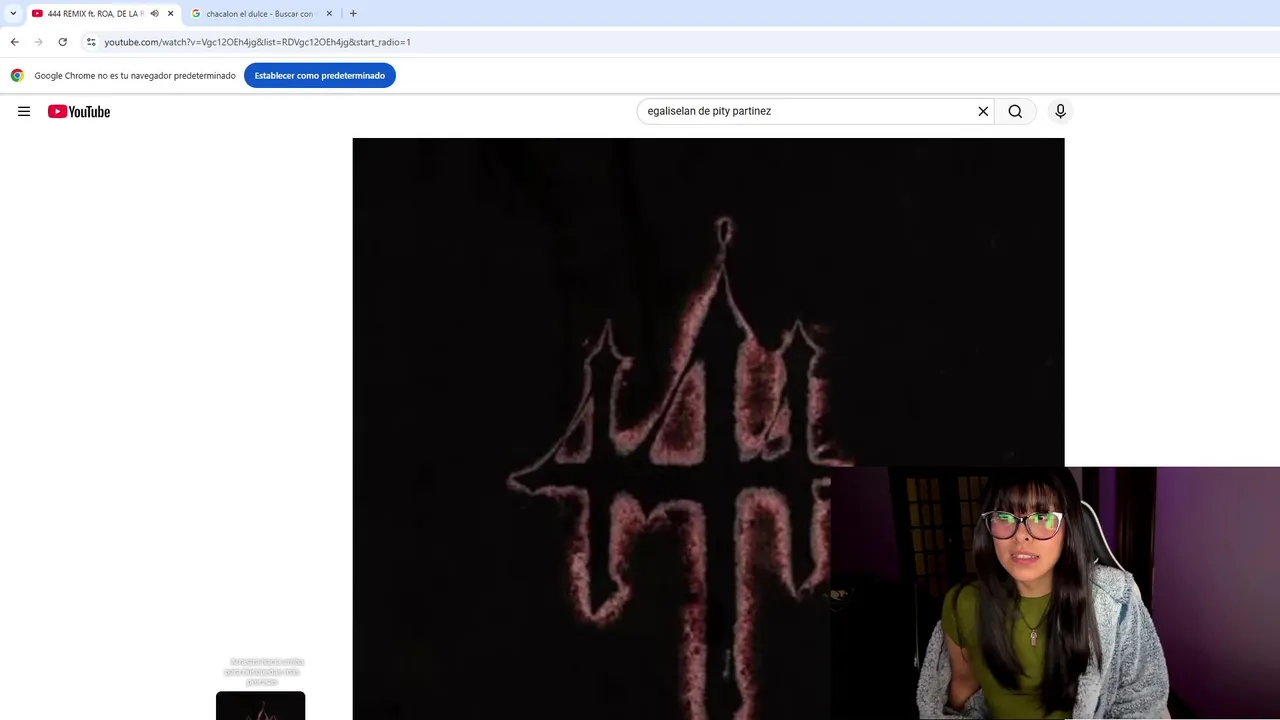The image size is (1280, 720).
Task: Reload the page with refresh icon
Action: click(62, 42)
